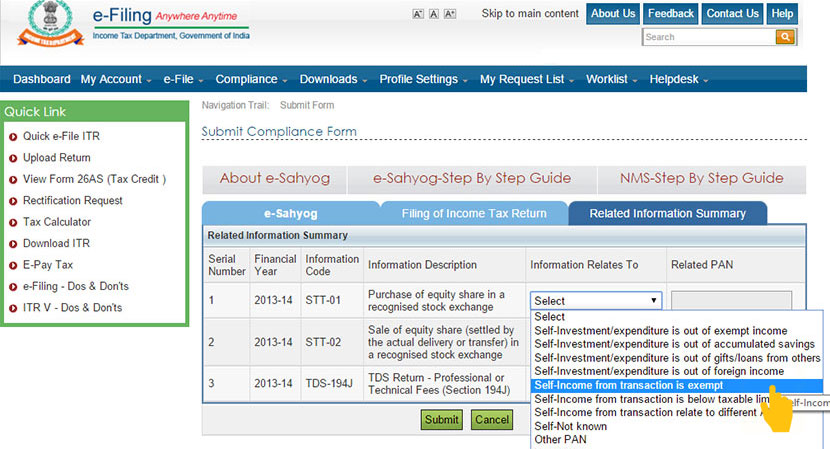Open Tax Calculator quick link

[x=57, y=222]
